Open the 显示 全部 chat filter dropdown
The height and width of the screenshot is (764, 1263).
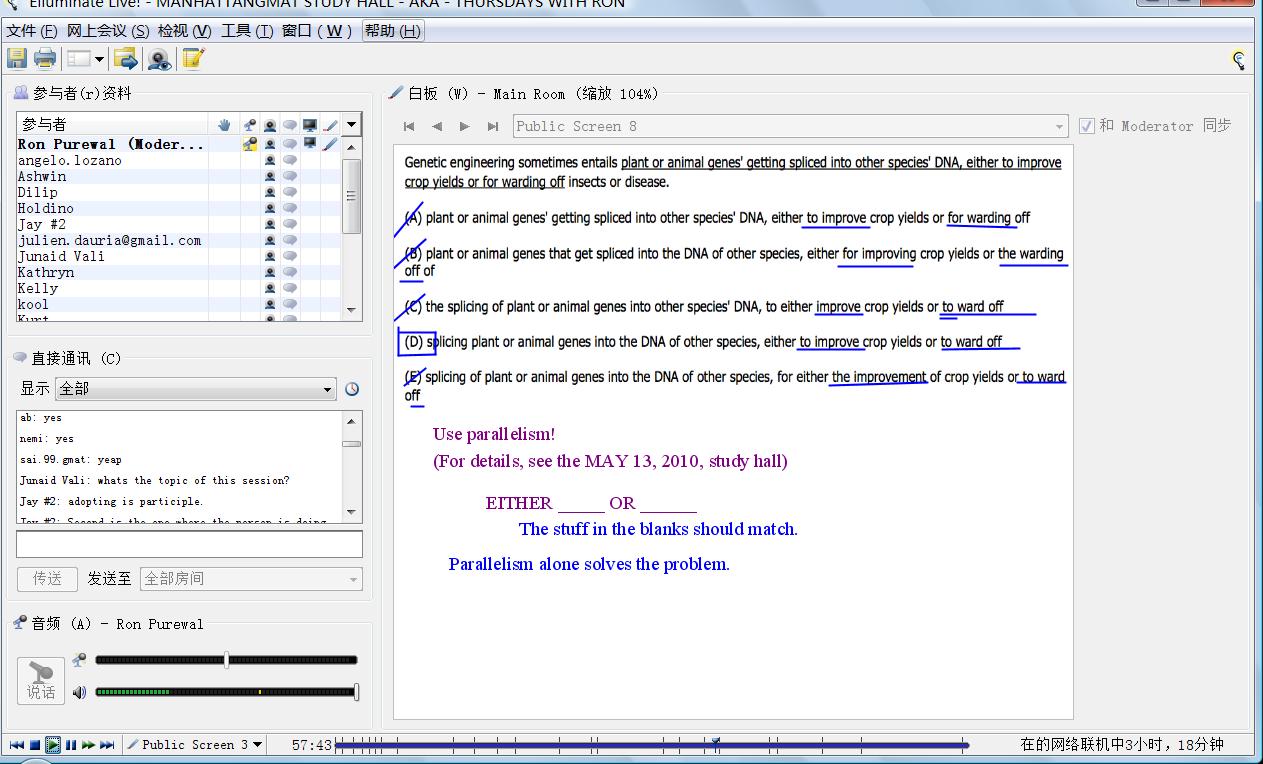[196, 388]
